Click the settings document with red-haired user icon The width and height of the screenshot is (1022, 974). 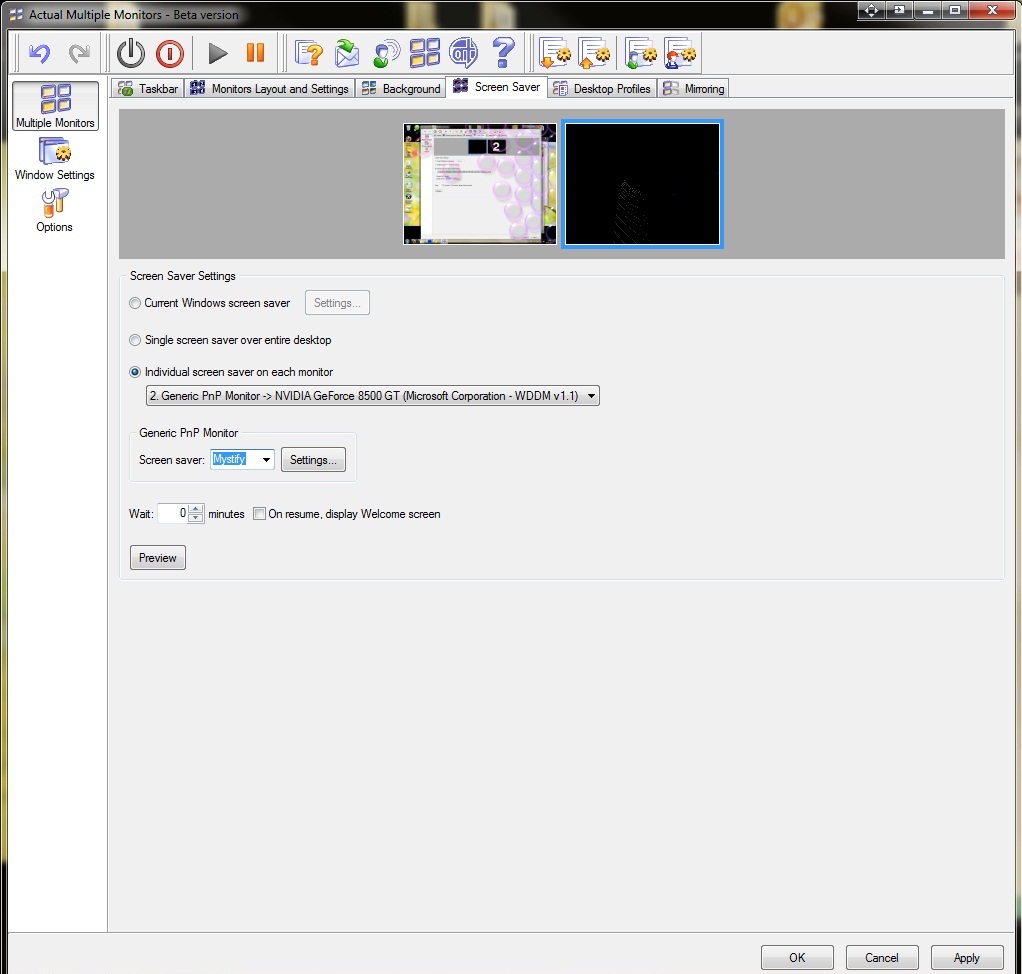(x=680, y=53)
